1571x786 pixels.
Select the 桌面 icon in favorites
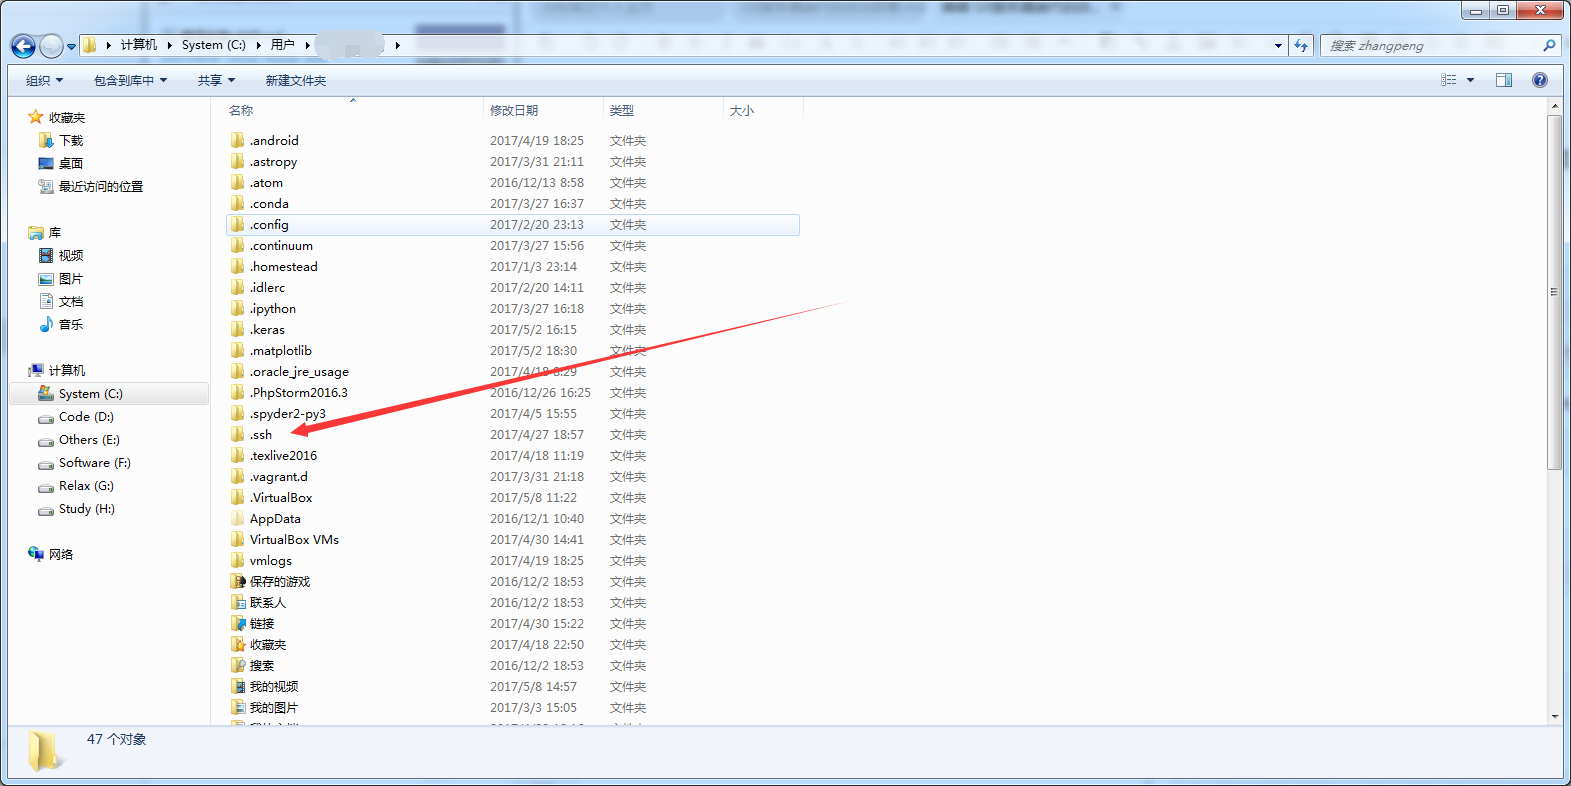coord(46,163)
